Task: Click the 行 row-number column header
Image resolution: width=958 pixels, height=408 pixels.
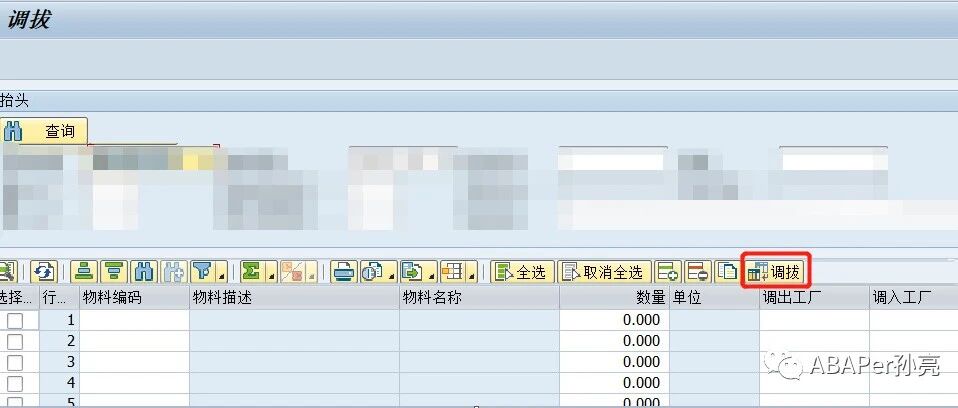Action: coord(60,297)
